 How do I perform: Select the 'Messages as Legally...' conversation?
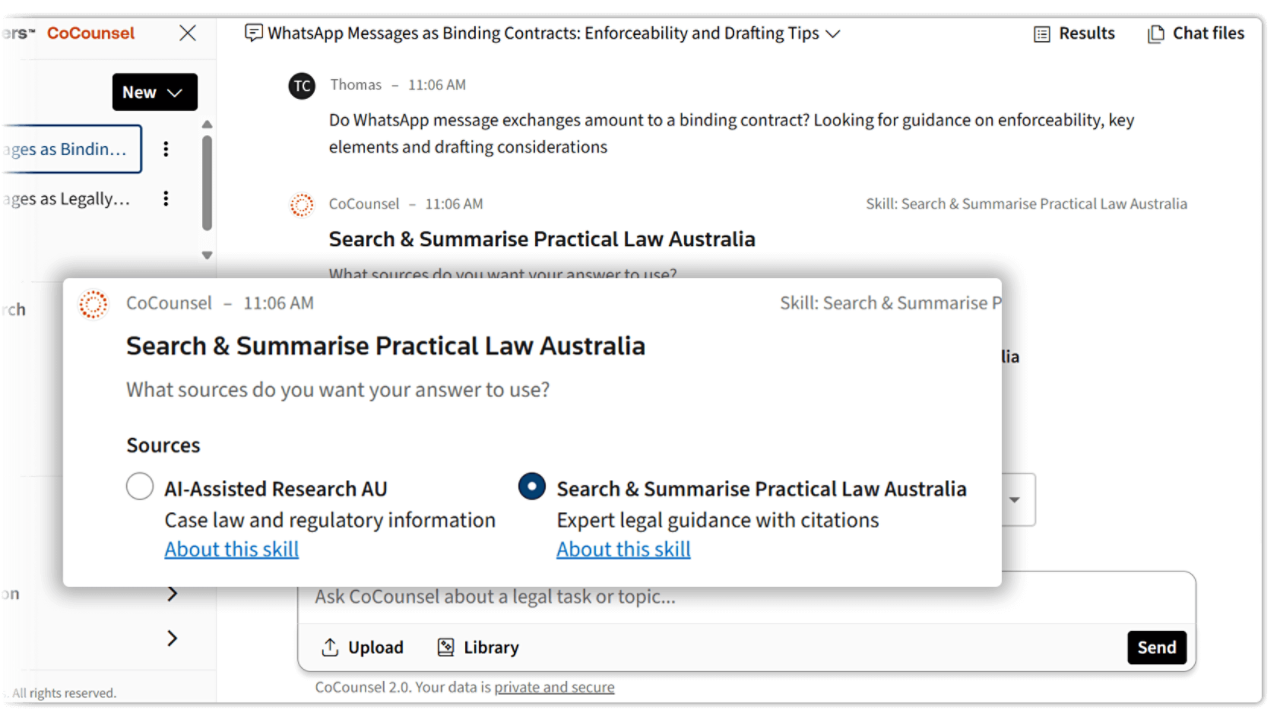tap(65, 198)
